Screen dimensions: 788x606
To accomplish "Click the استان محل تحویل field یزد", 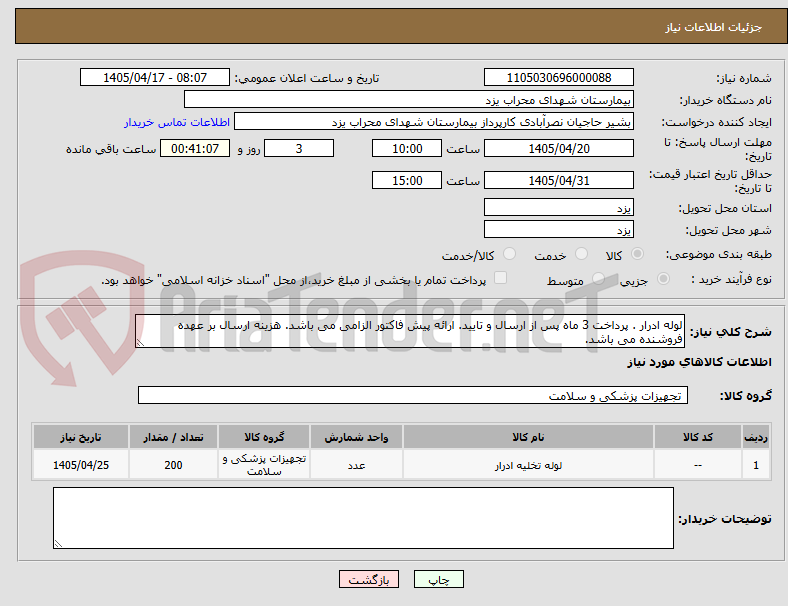I will [559, 208].
